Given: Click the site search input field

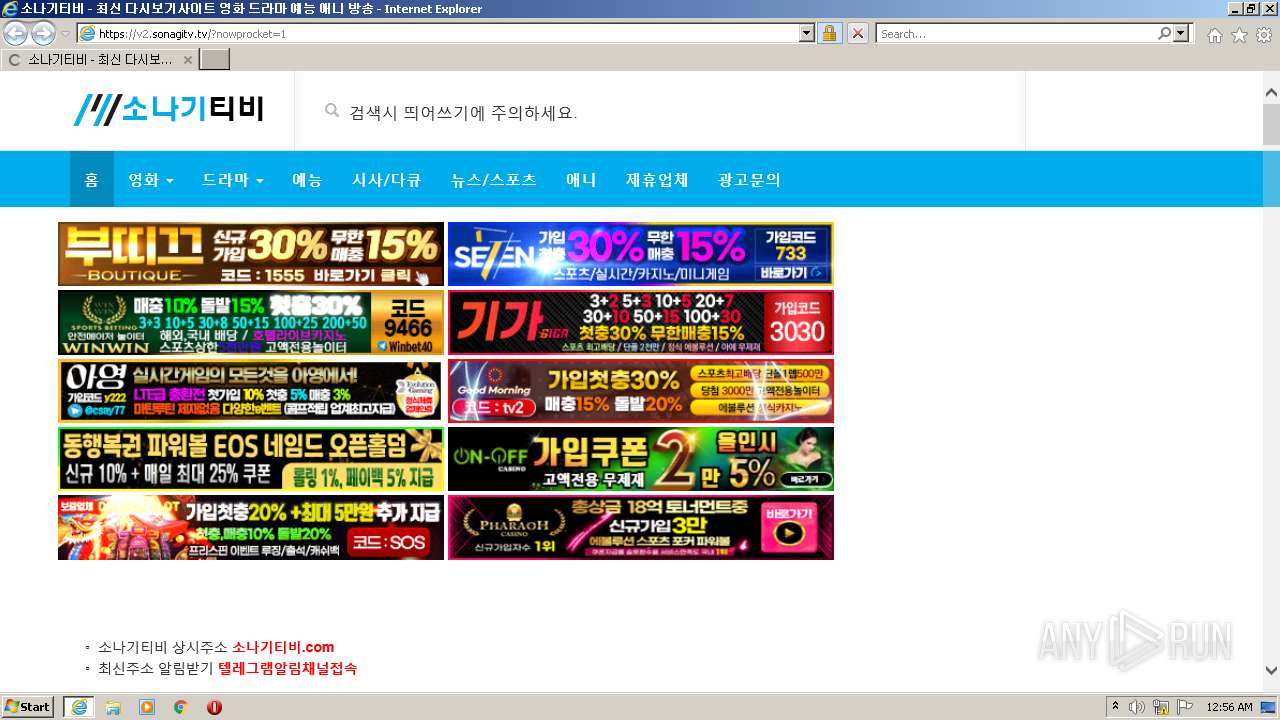Looking at the screenshot, I should [660, 112].
